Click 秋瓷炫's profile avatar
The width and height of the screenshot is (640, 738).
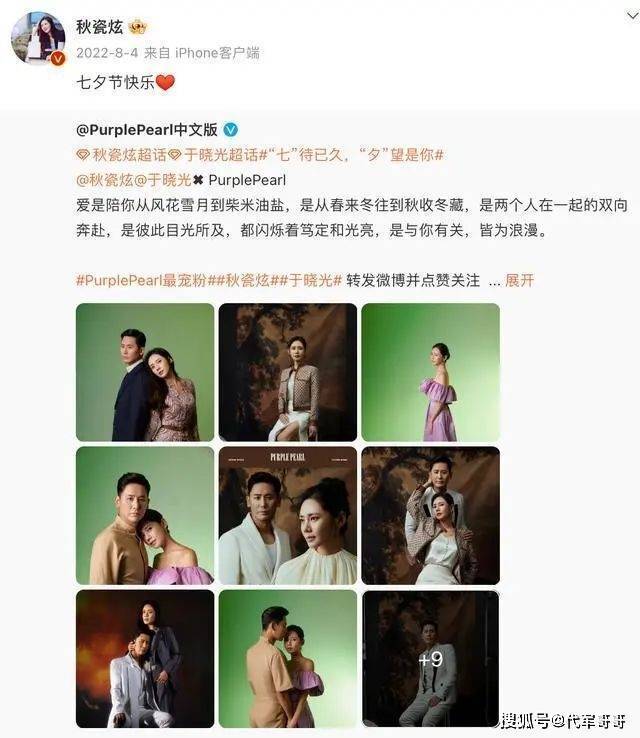39,38
